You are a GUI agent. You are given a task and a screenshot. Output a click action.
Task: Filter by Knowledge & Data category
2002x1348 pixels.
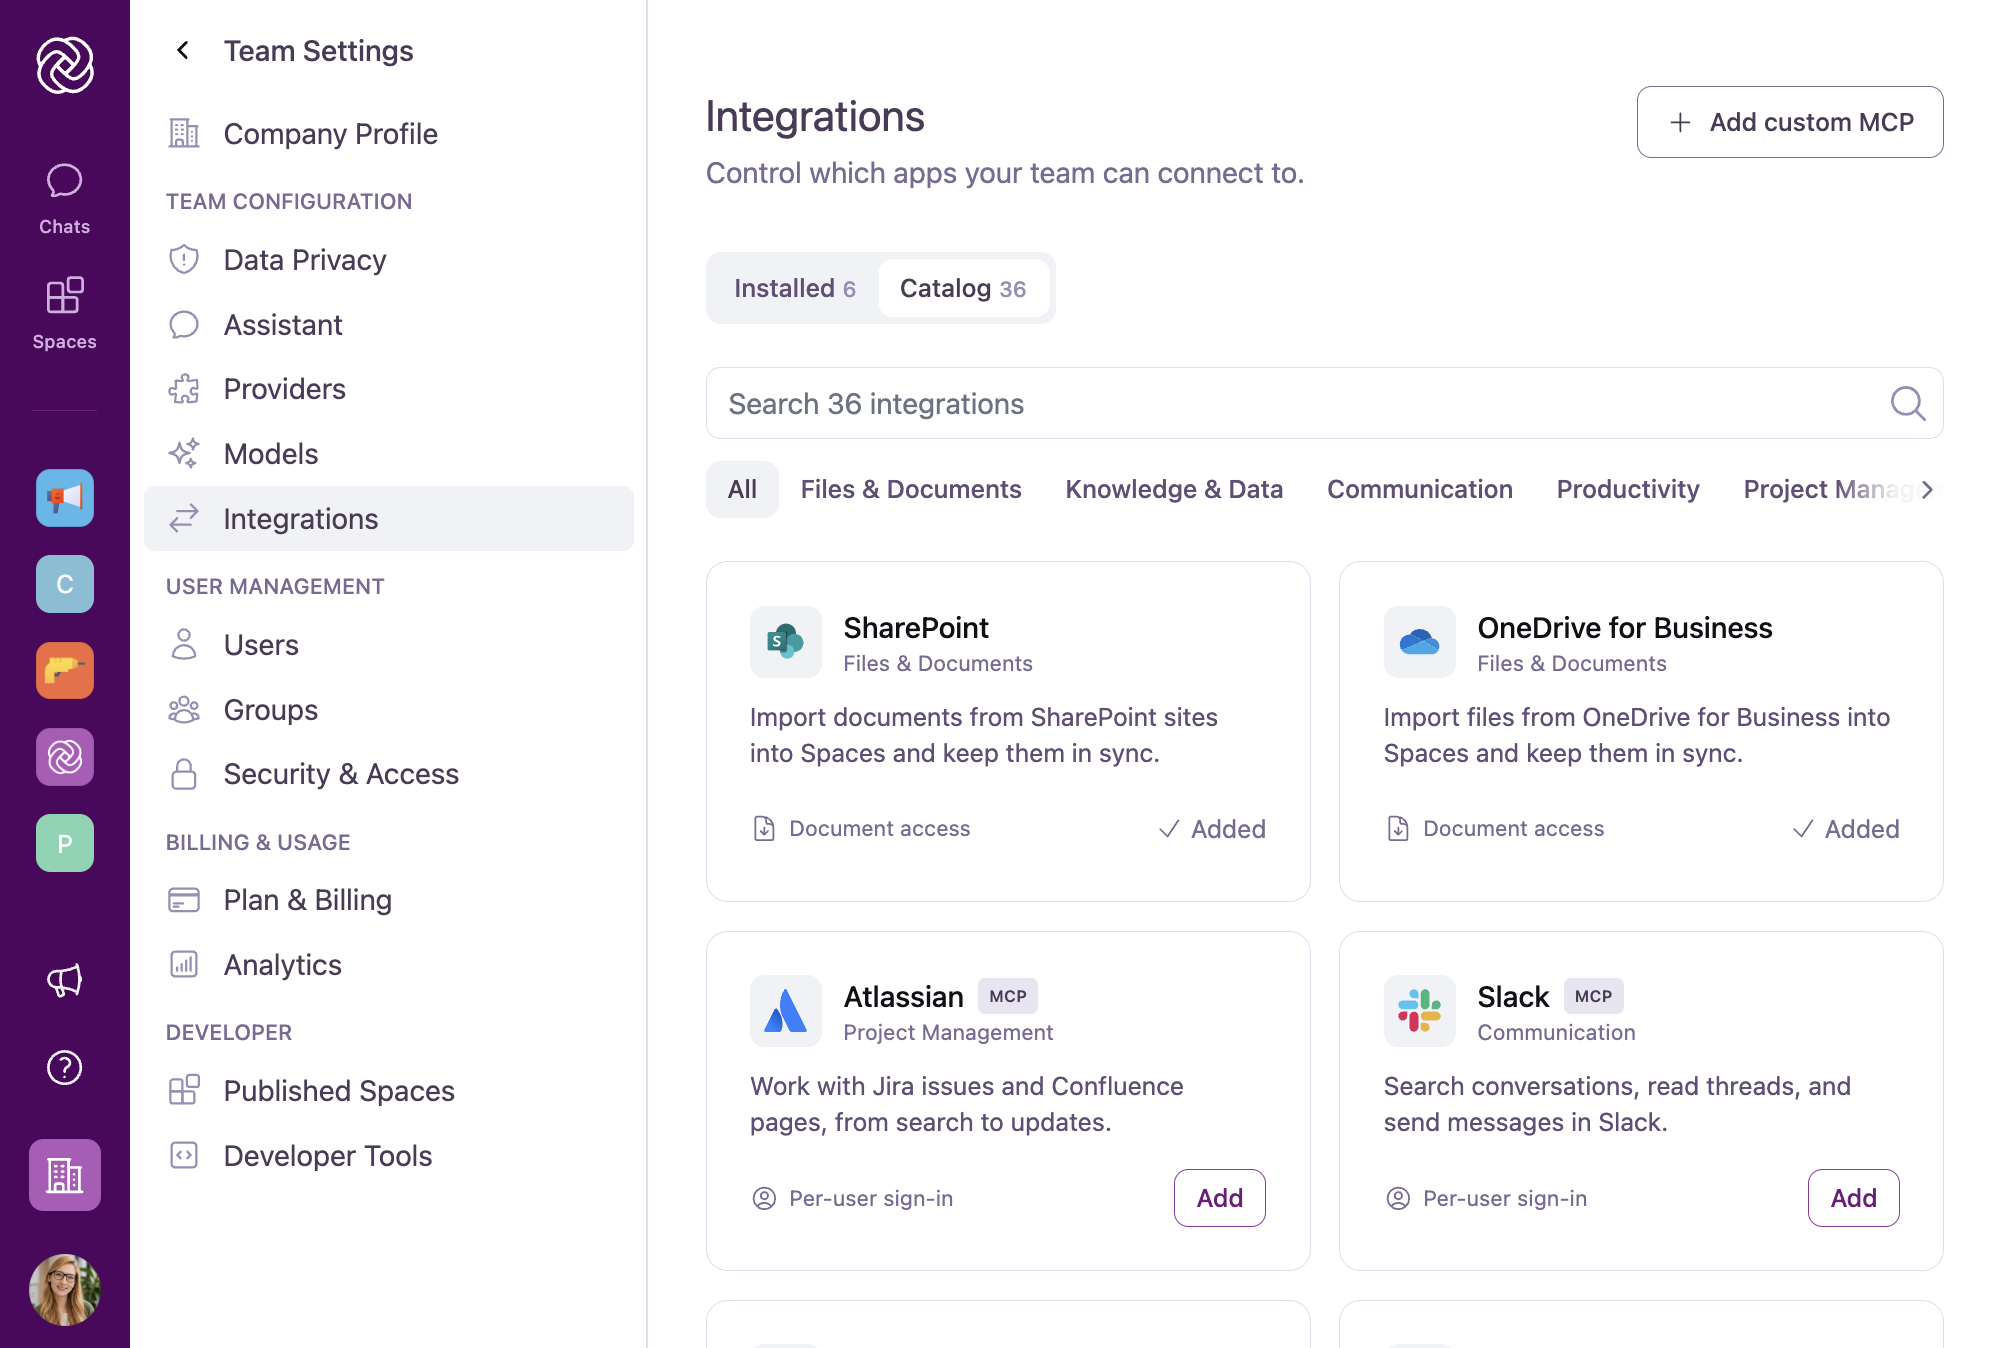click(1174, 489)
